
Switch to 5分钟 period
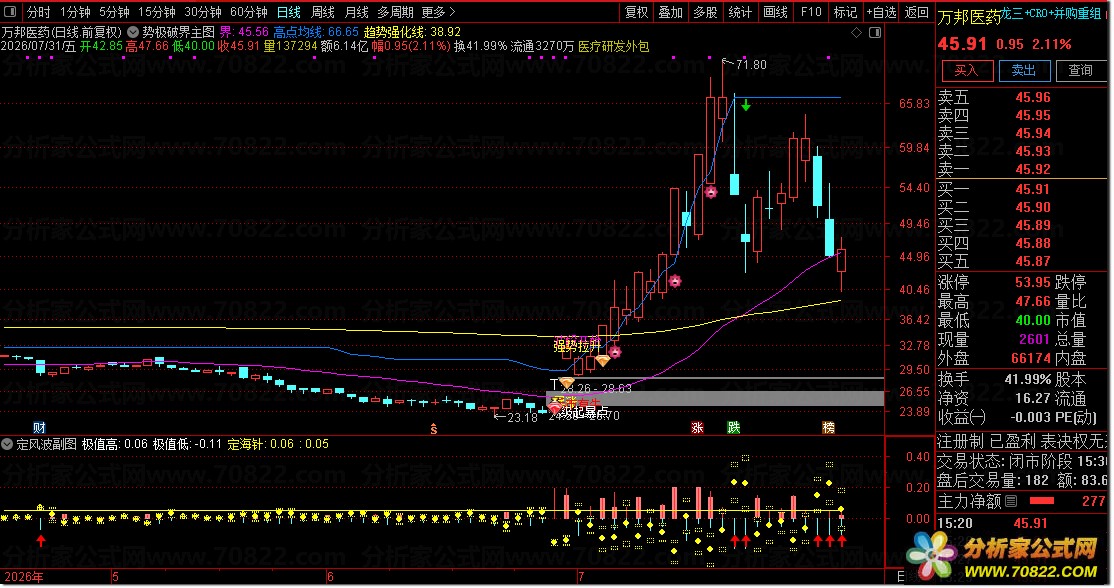coord(114,12)
